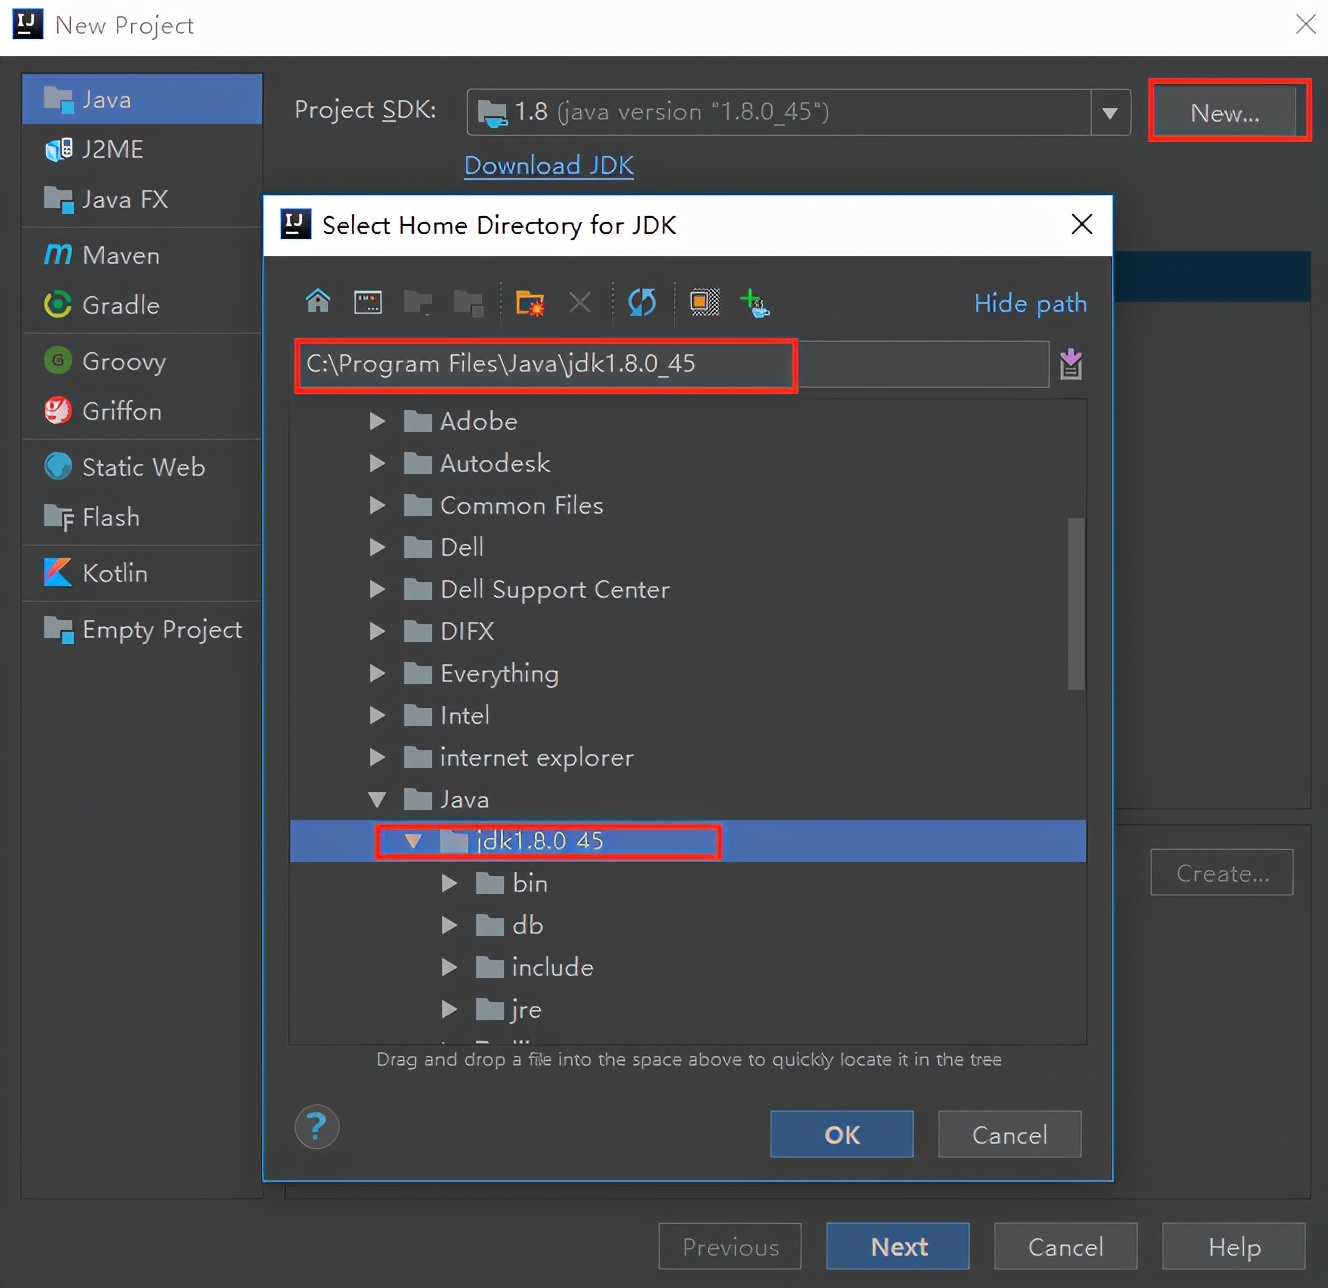Collapse the Java folder arrow
1328x1288 pixels.
coord(377,799)
